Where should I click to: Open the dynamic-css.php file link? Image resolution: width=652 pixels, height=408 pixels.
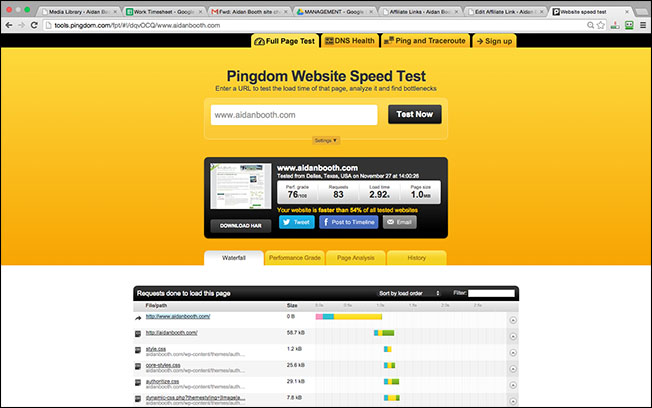click(x=195, y=398)
